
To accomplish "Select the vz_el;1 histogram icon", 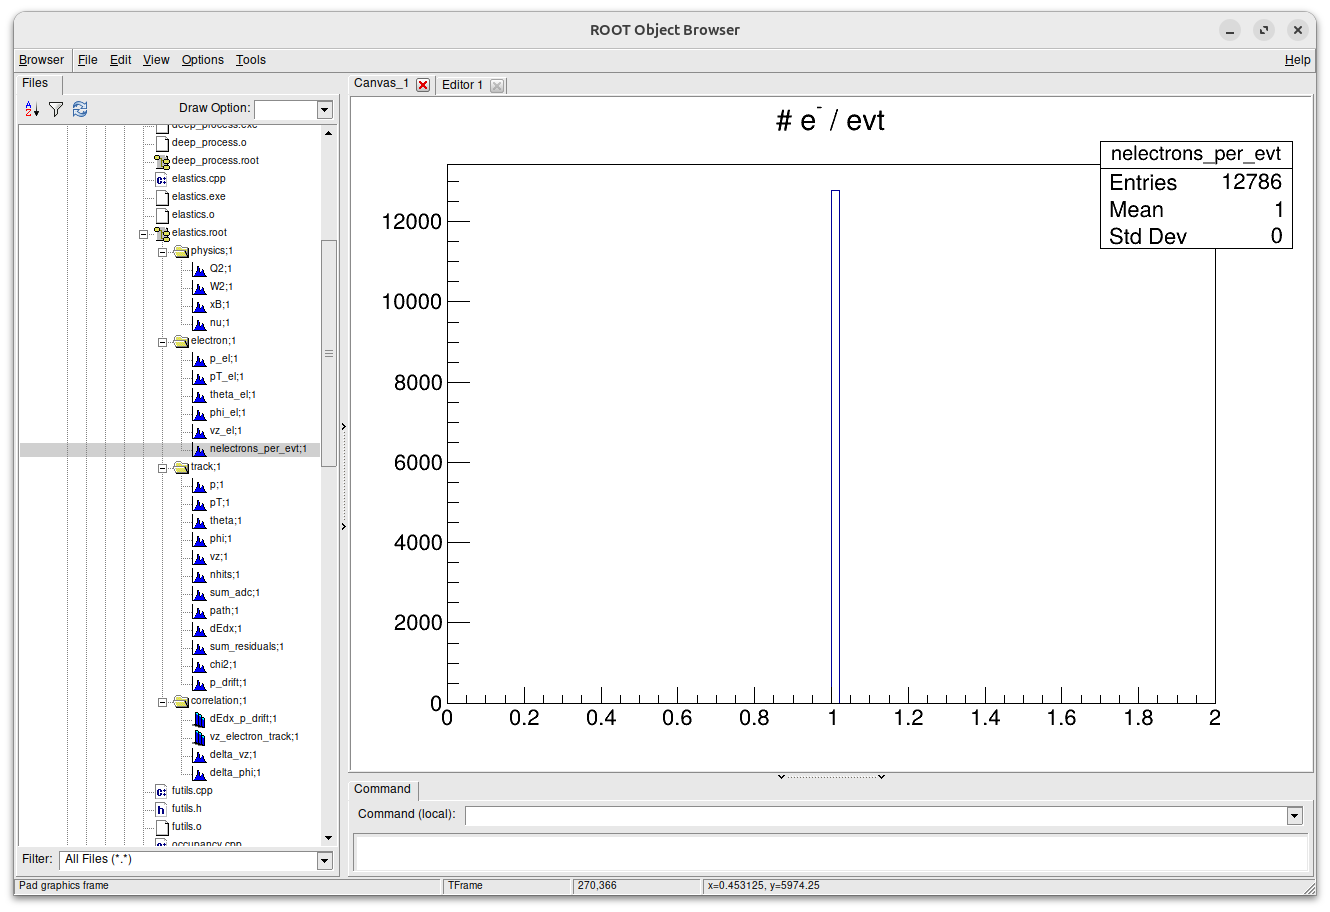I will 200,431.
